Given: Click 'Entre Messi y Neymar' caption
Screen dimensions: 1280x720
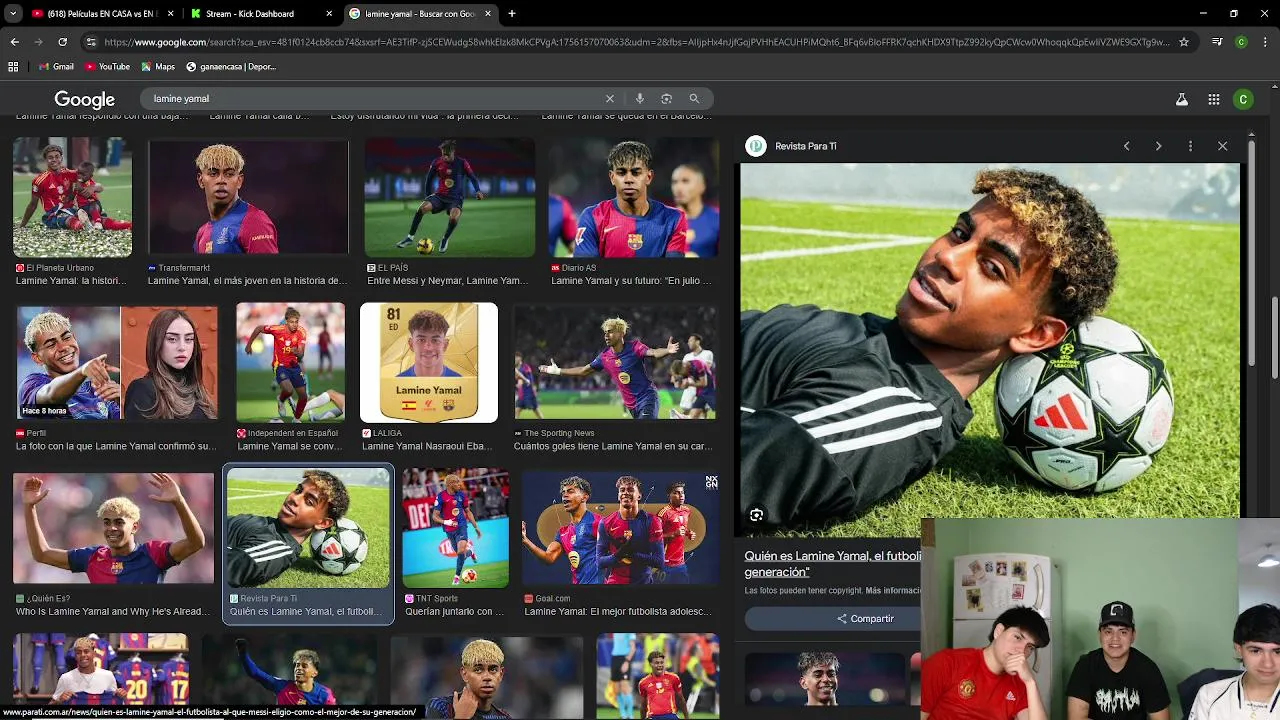Looking at the screenshot, I should (447, 281).
